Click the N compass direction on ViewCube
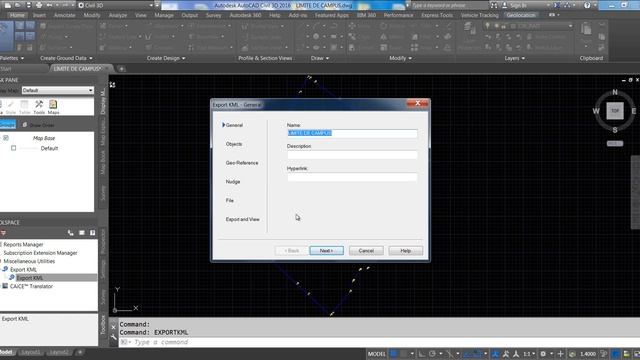Screen dimensions: 640x360 click(x=615, y=92)
